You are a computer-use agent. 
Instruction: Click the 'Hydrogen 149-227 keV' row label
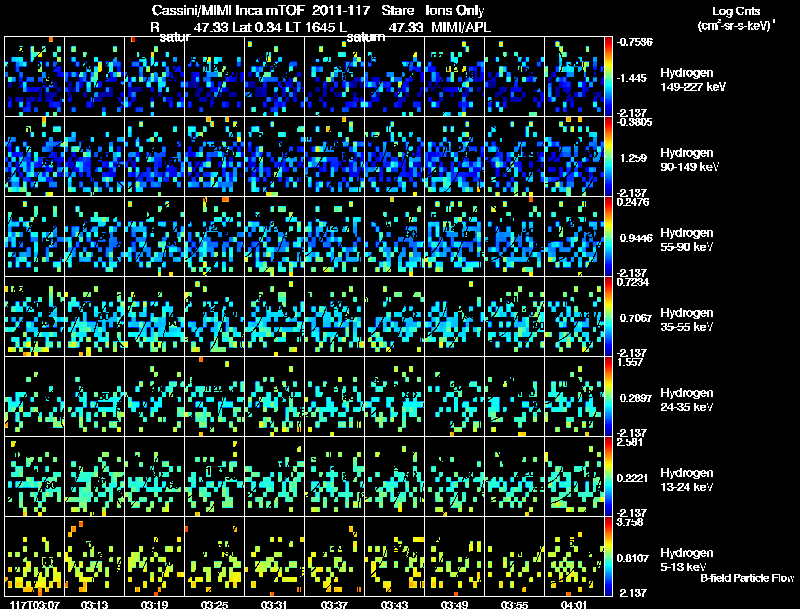pyautogui.click(x=693, y=80)
